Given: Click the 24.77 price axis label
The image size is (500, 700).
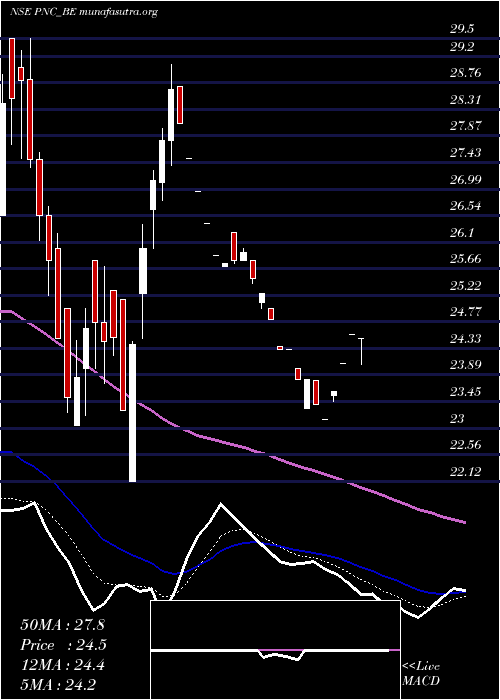Looking at the screenshot, I should [466, 312].
